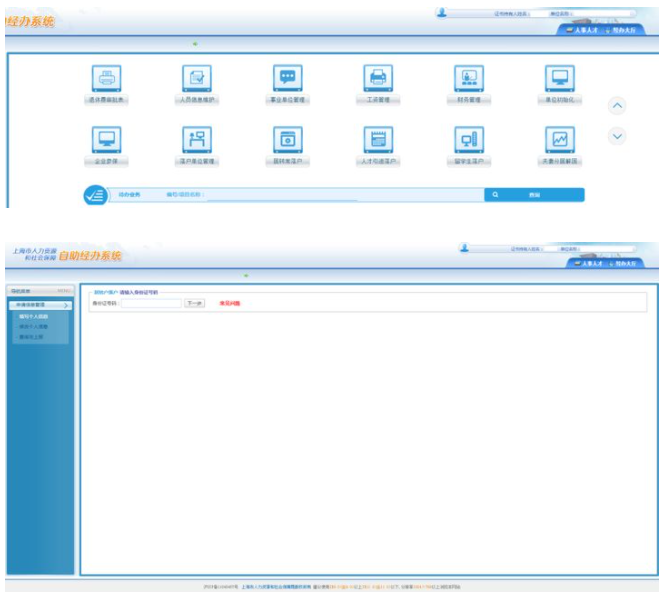Open 留学生落户 computer icon
Image resolution: width=666 pixels, height=598 pixels.
click(x=469, y=140)
